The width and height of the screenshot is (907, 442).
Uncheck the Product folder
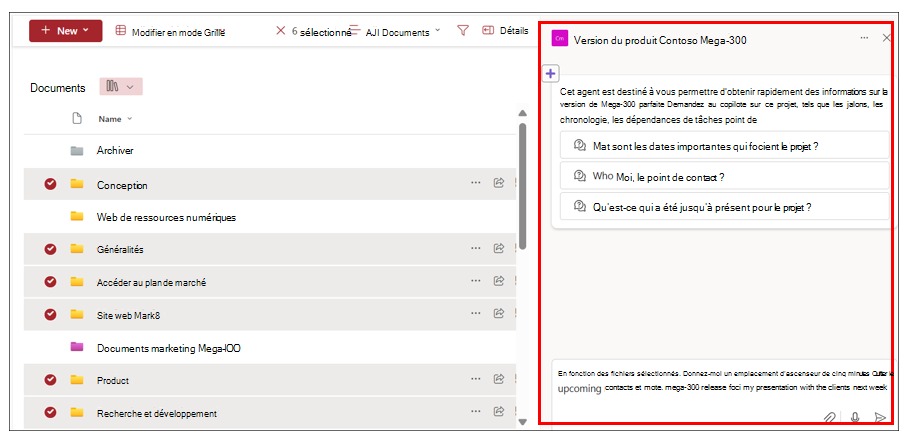(50, 380)
